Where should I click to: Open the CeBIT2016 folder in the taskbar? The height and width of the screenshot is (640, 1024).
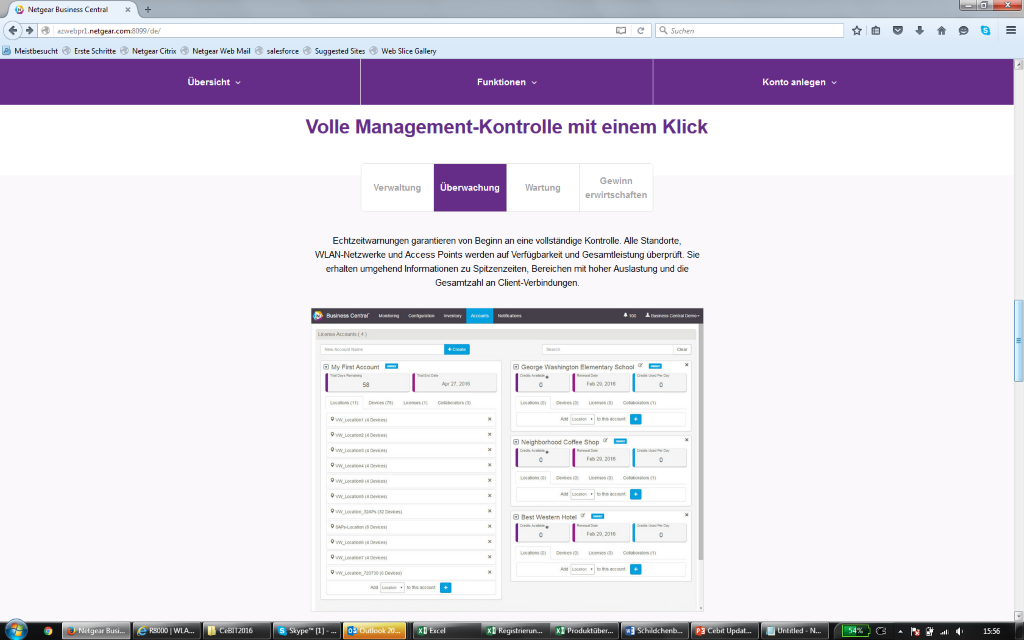coord(236,631)
